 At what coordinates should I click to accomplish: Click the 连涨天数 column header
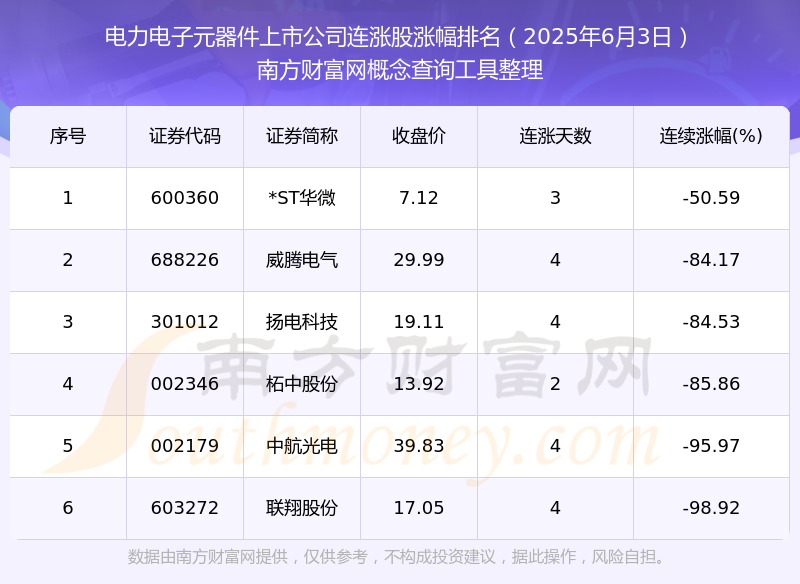coord(555,136)
